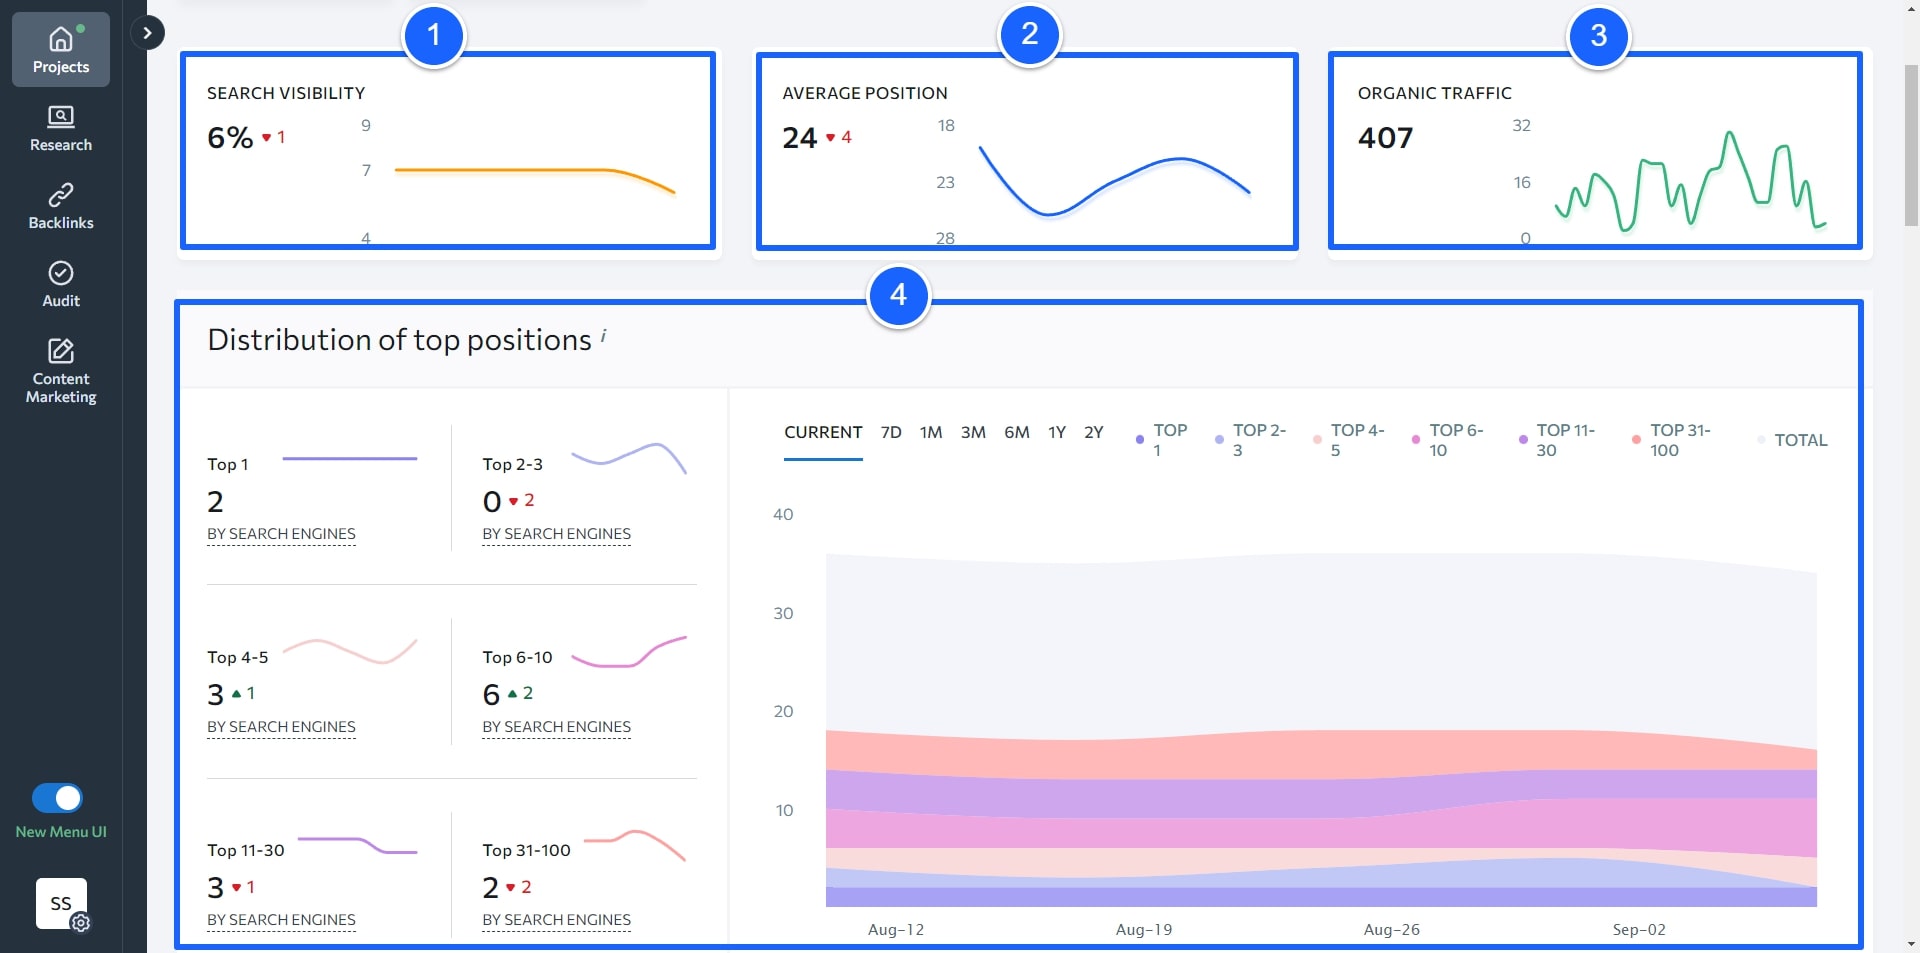Open Content Marketing in sidebar
Image resolution: width=1920 pixels, height=953 pixels.
coord(61,372)
